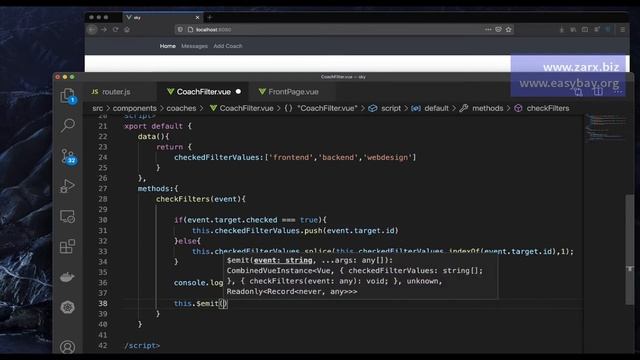Image resolution: width=640 pixels, height=360 pixels.
Task: Open Source Control view with 32 changes
Action: click(68, 156)
